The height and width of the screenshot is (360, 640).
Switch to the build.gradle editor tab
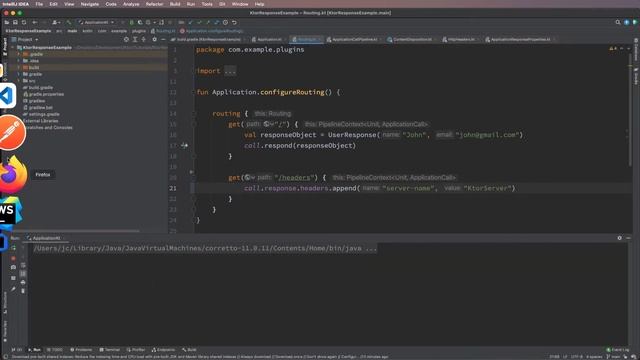click(x=209, y=40)
